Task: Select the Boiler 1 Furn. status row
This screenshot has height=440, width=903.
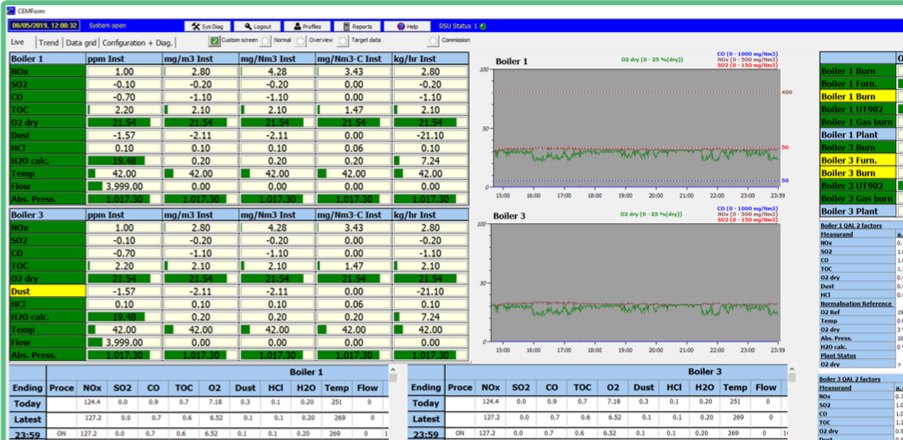Action: point(858,84)
